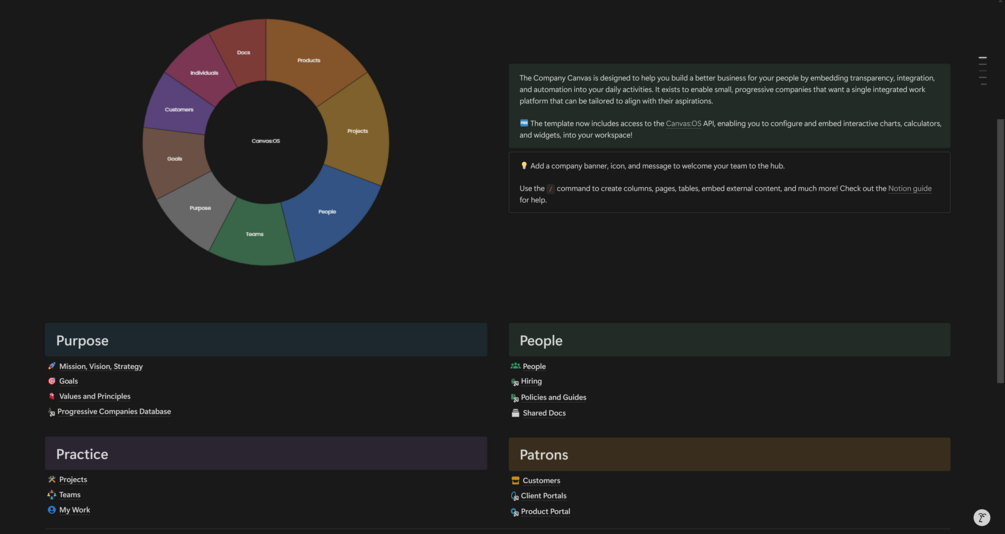Screen dimensions: 1005x534
Task: Open the Hiring page
Action: 531,381
